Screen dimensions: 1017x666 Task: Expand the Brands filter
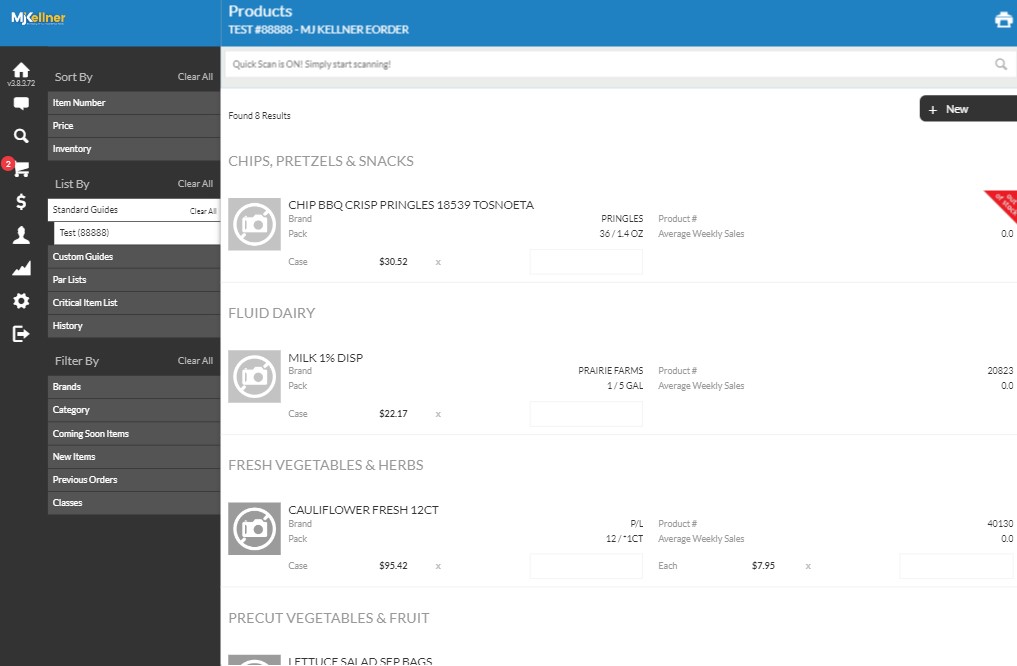134,387
